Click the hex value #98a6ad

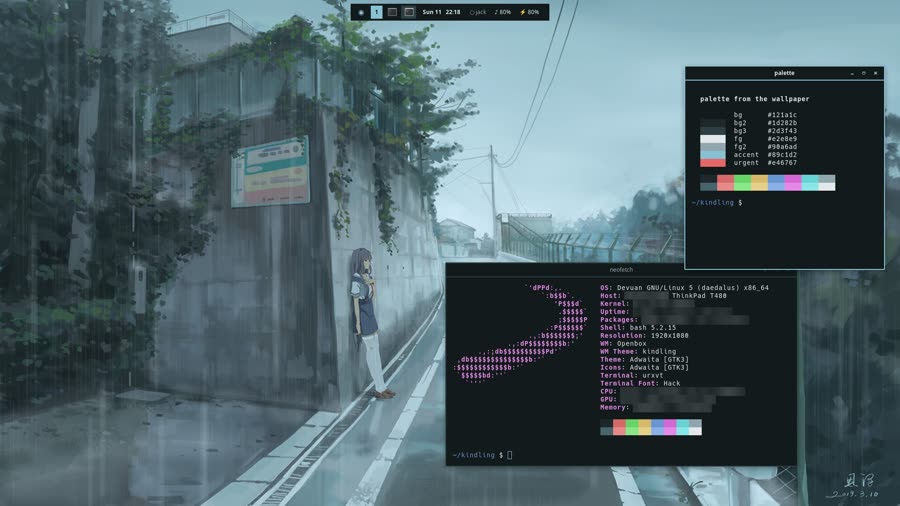[782, 147]
